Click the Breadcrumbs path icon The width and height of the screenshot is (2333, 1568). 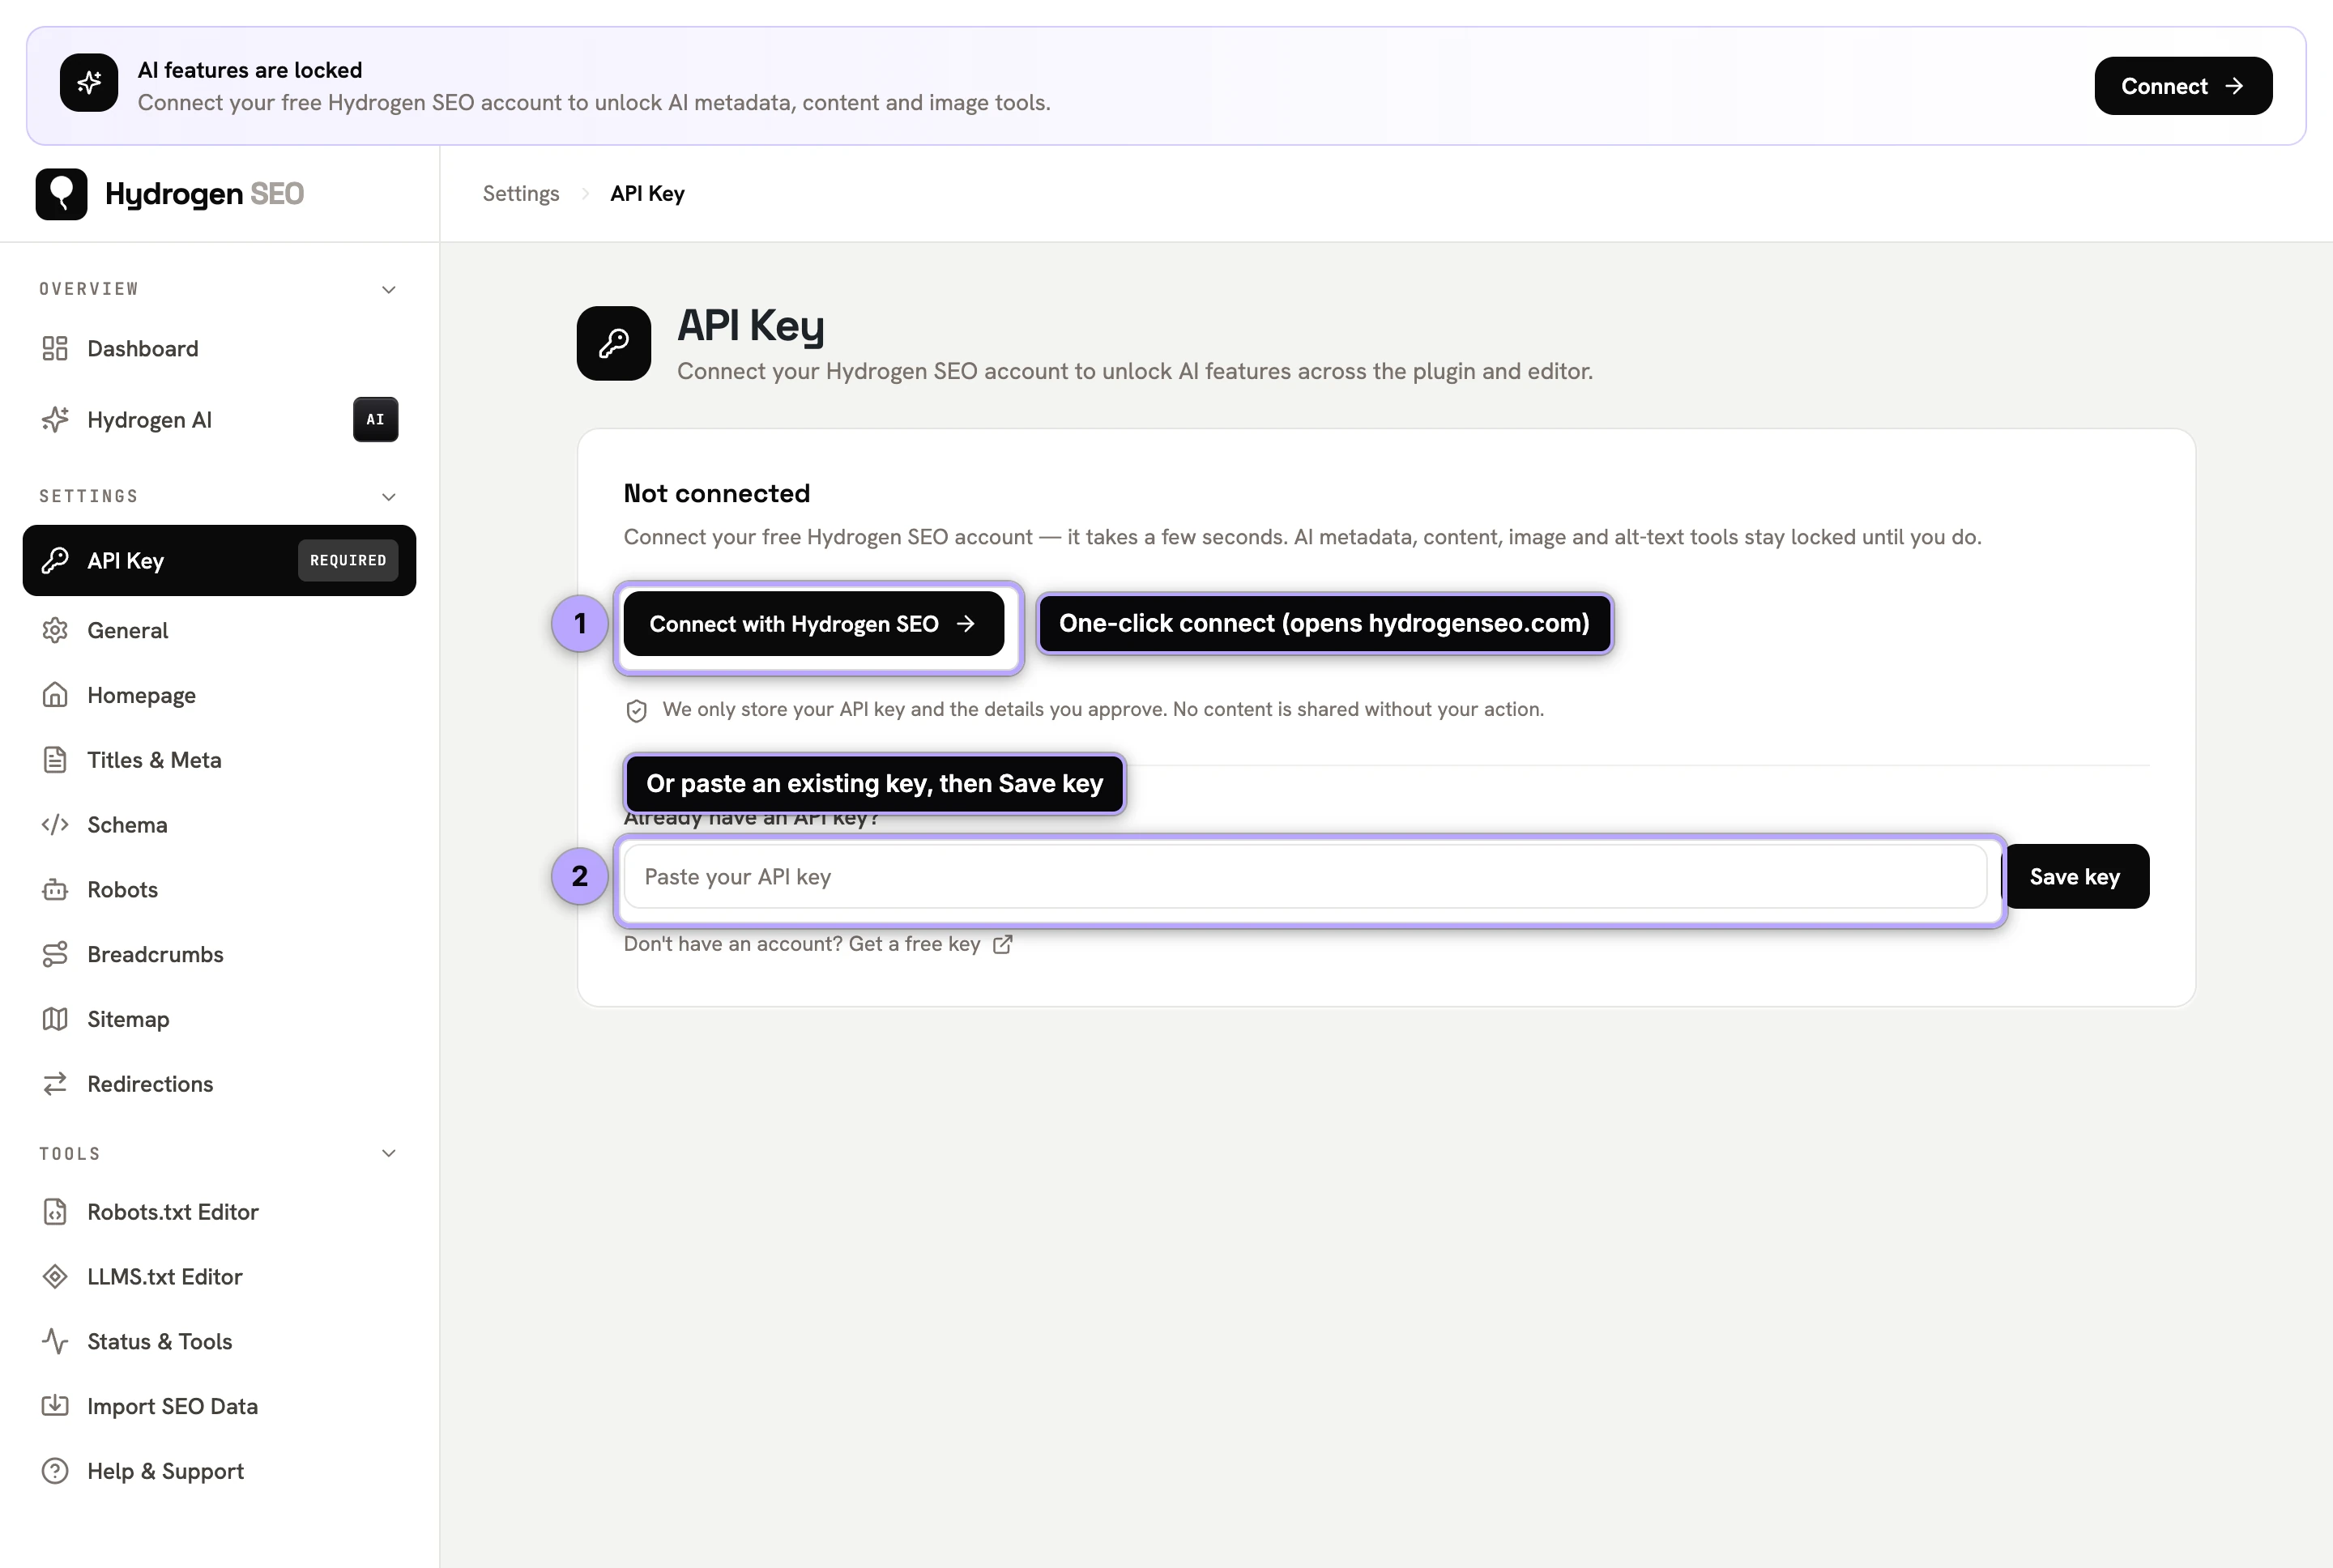55,955
